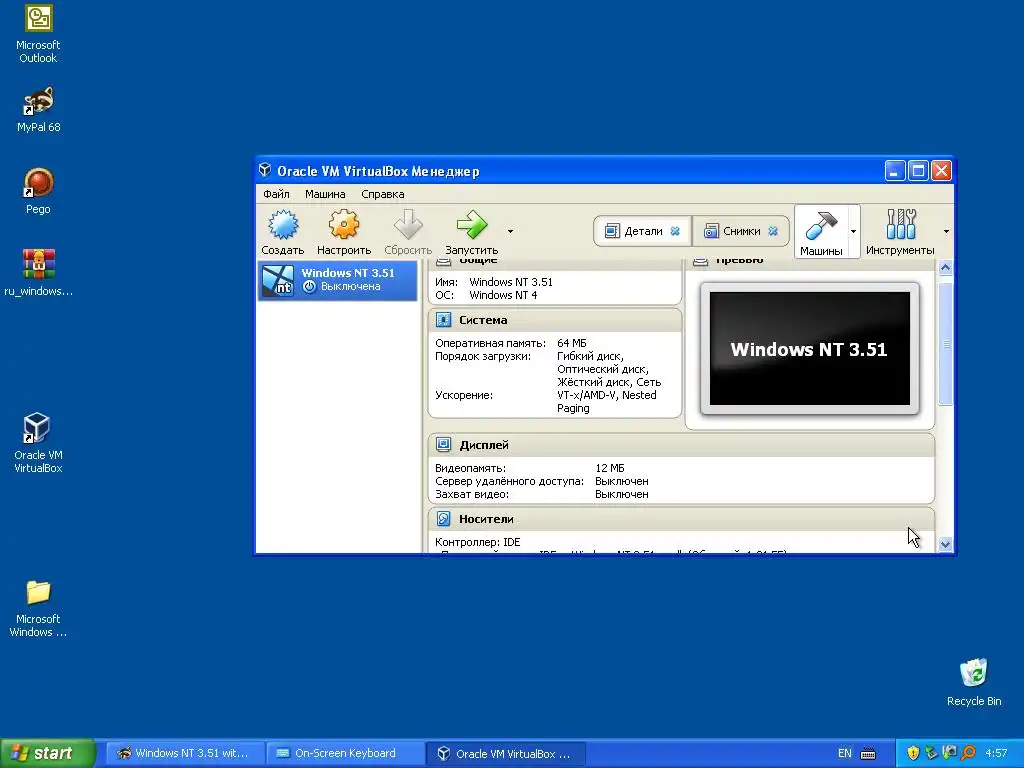Viewport: 1024px width, 768px height.
Task: Select the Windows NT 3.51 VM entry
Action: point(338,280)
